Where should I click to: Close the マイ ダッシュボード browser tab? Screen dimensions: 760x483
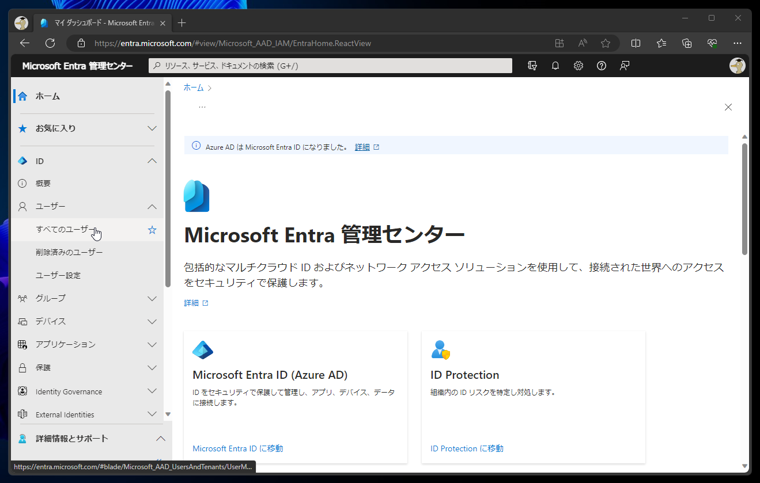click(x=162, y=23)
